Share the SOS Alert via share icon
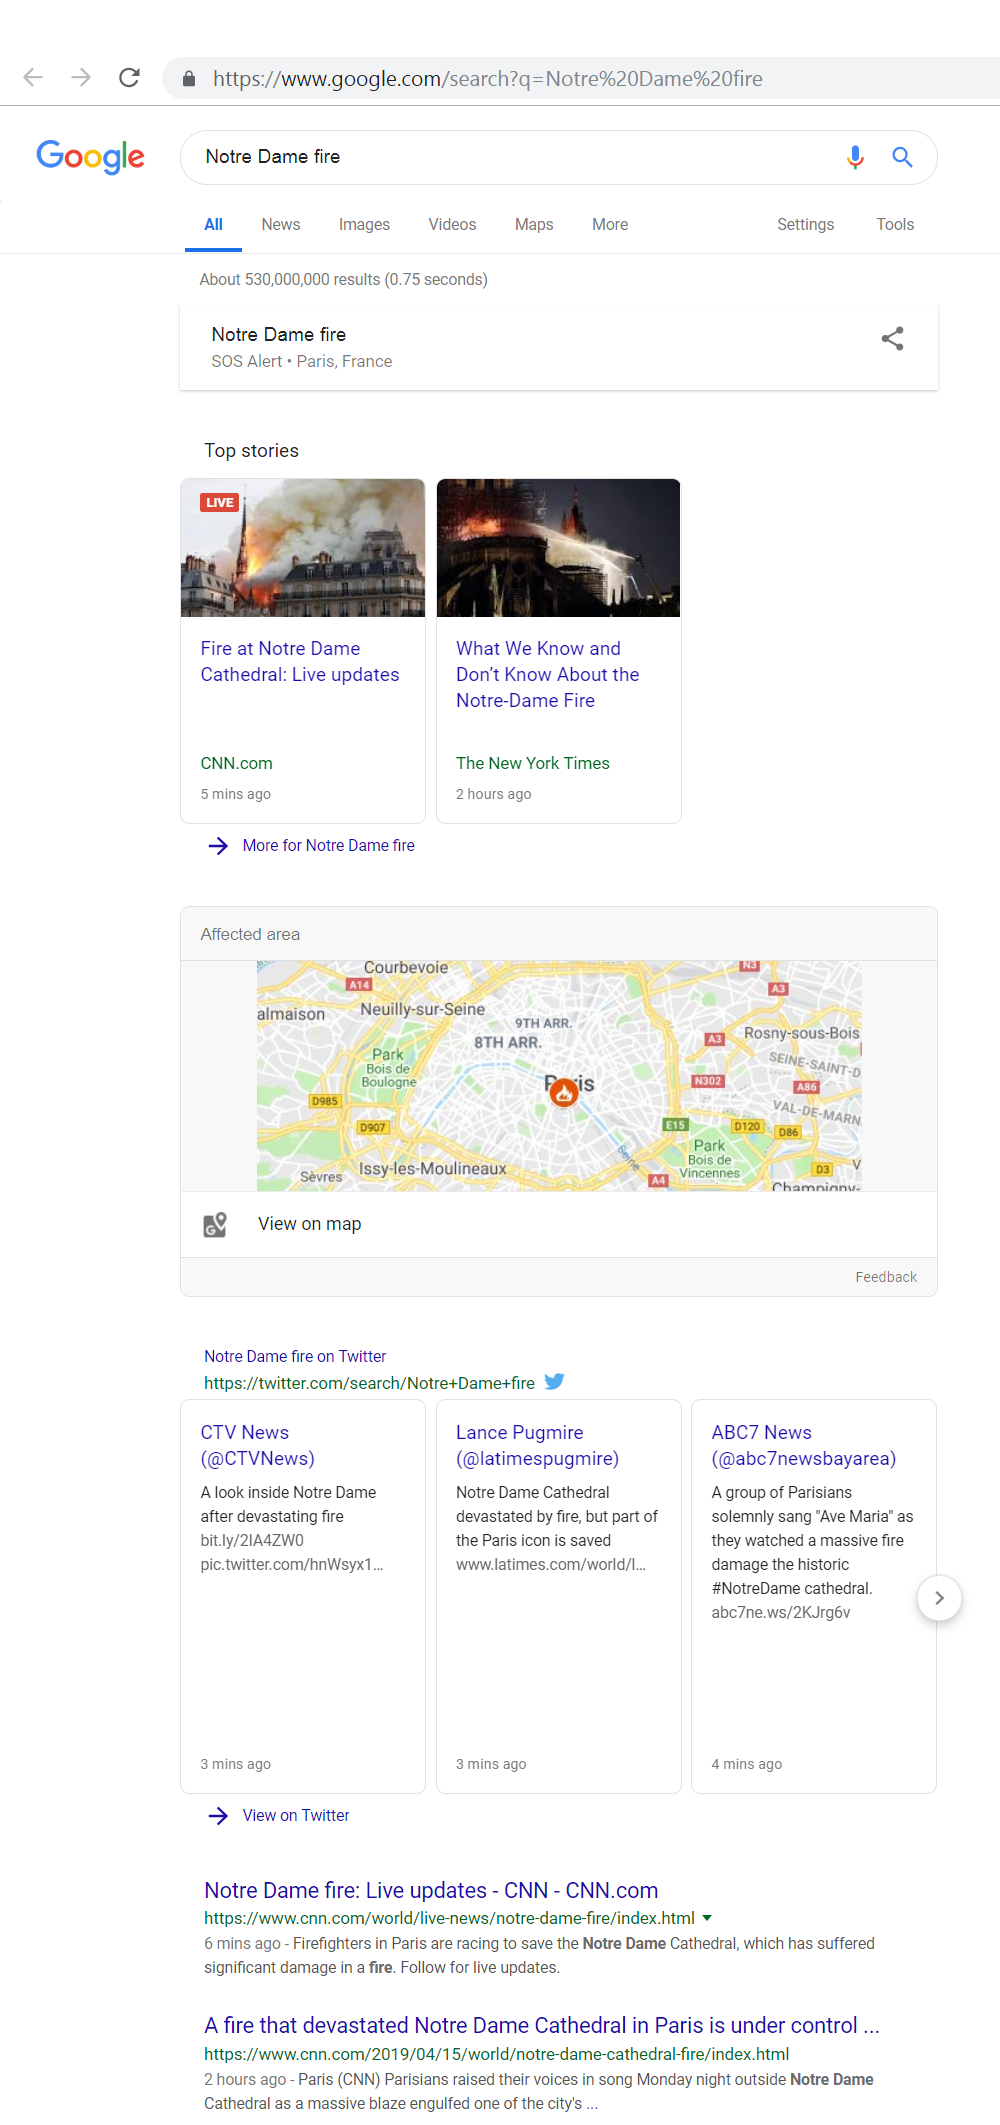Screen dimensions: 1000x2125 click(x=892, y=339)
